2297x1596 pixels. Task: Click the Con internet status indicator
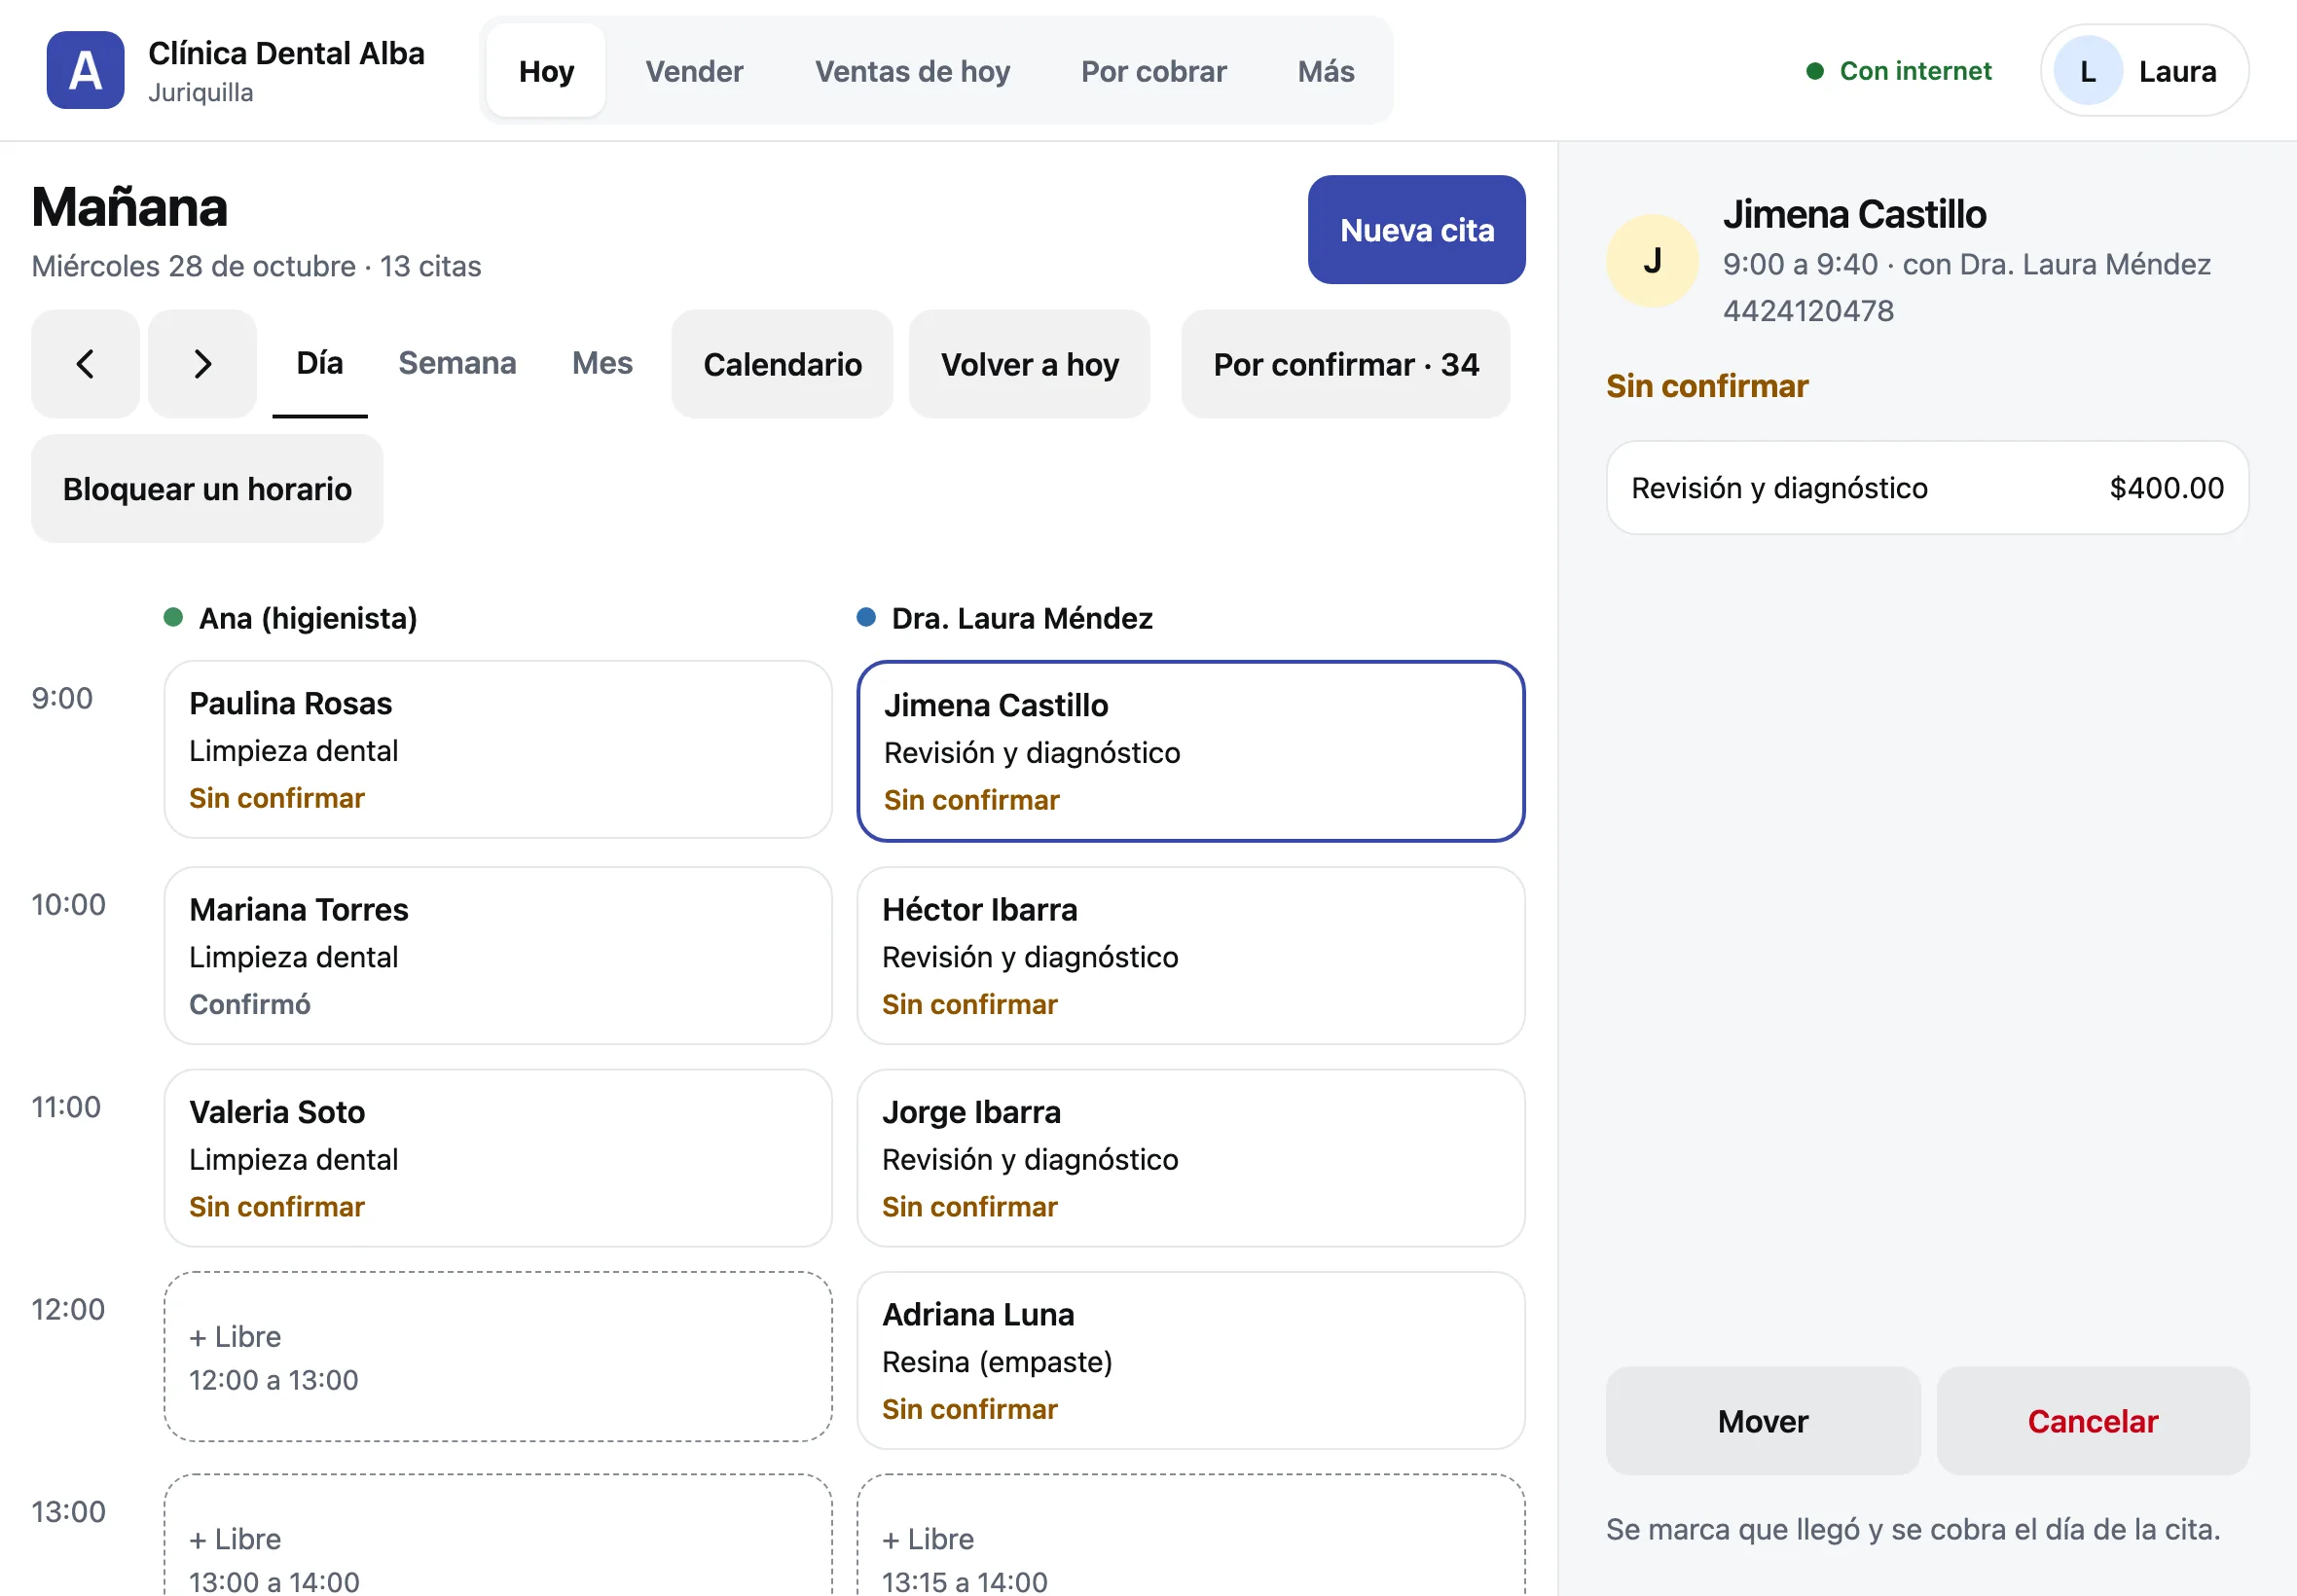click(x=1898, y=71)
